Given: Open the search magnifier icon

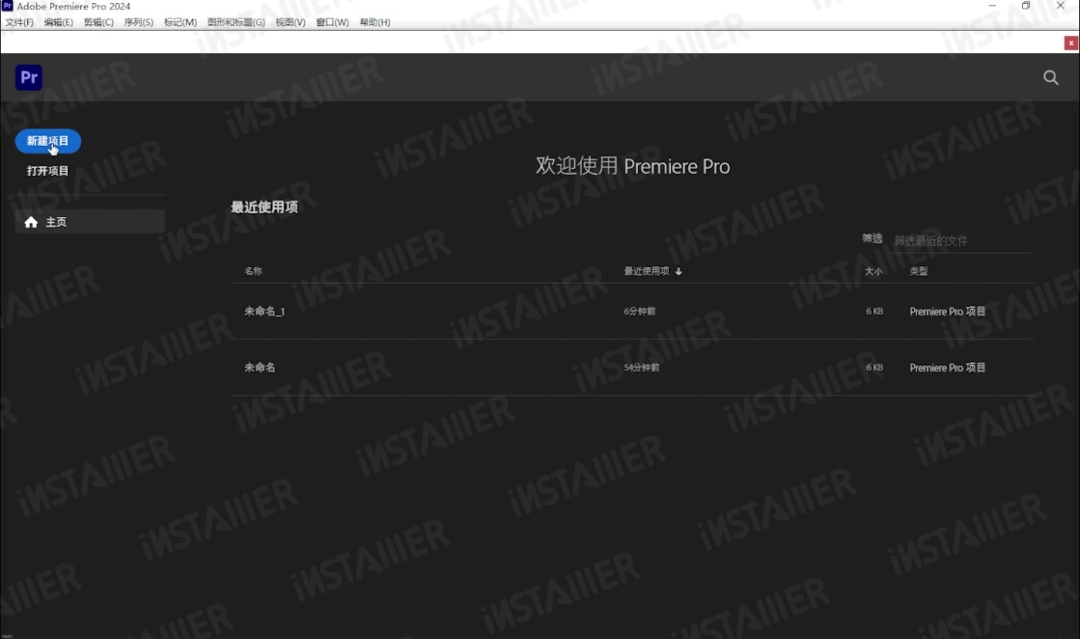Looking at the screenshot, I should [x=1050, y=78].
